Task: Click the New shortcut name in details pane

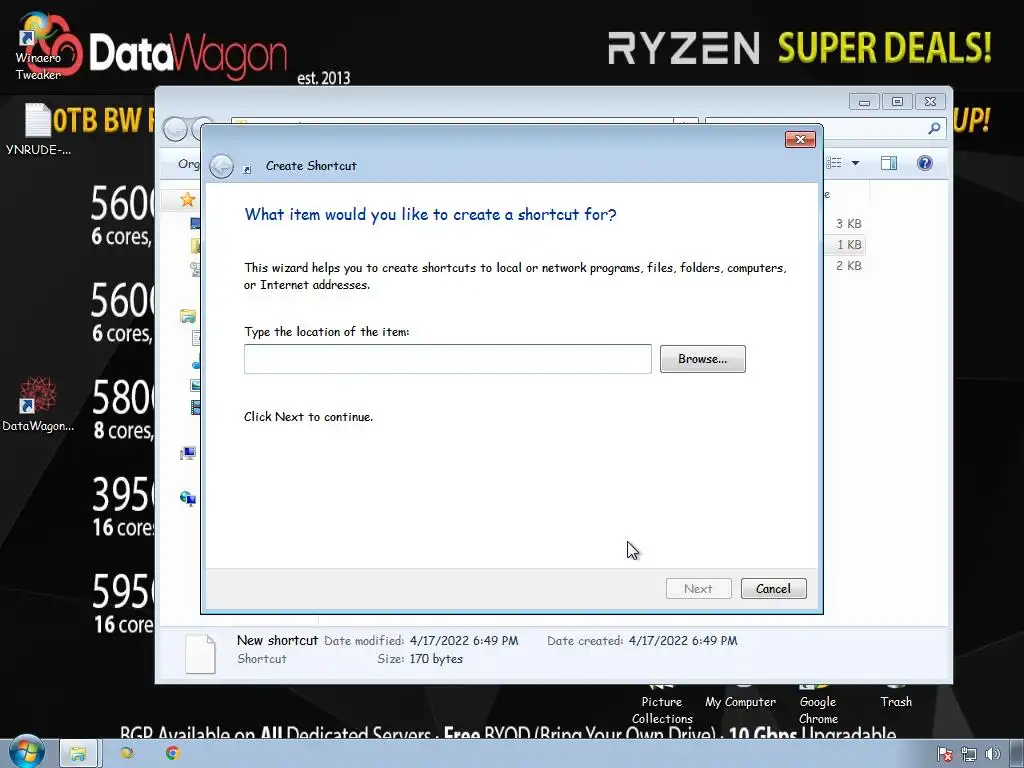Action: click(x=277, y=641)
